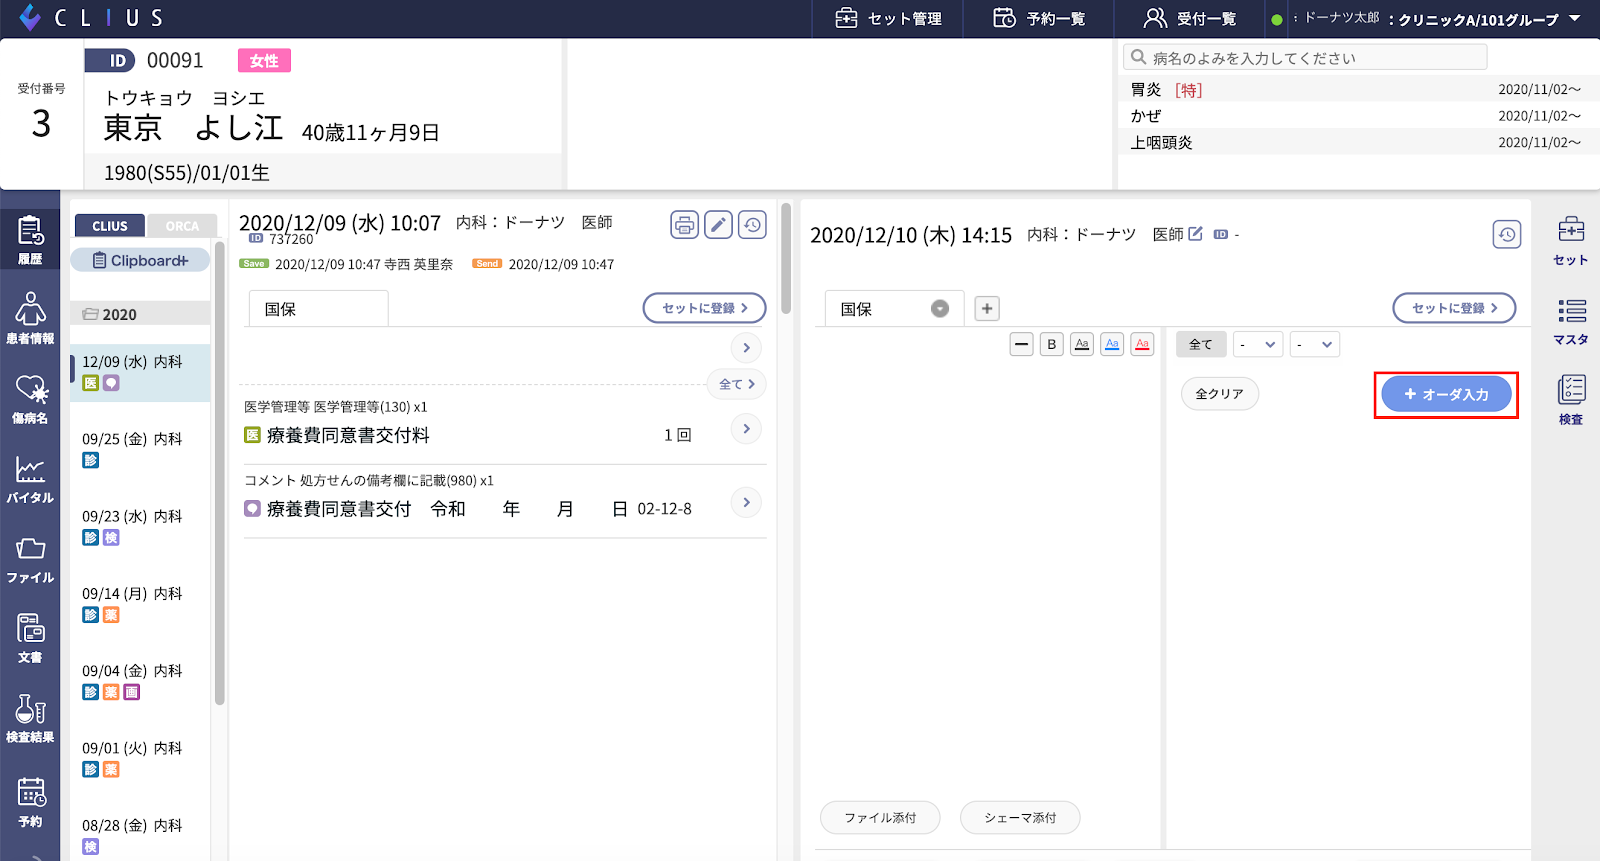Click オーダ入力 button
This screenshot has width=1600, height=861.
click(x=1446, y=394)
